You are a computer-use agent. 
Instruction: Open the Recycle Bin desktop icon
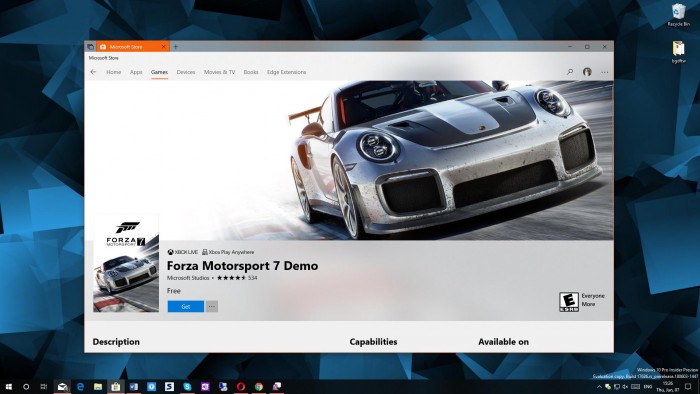[x=678, y=15]
